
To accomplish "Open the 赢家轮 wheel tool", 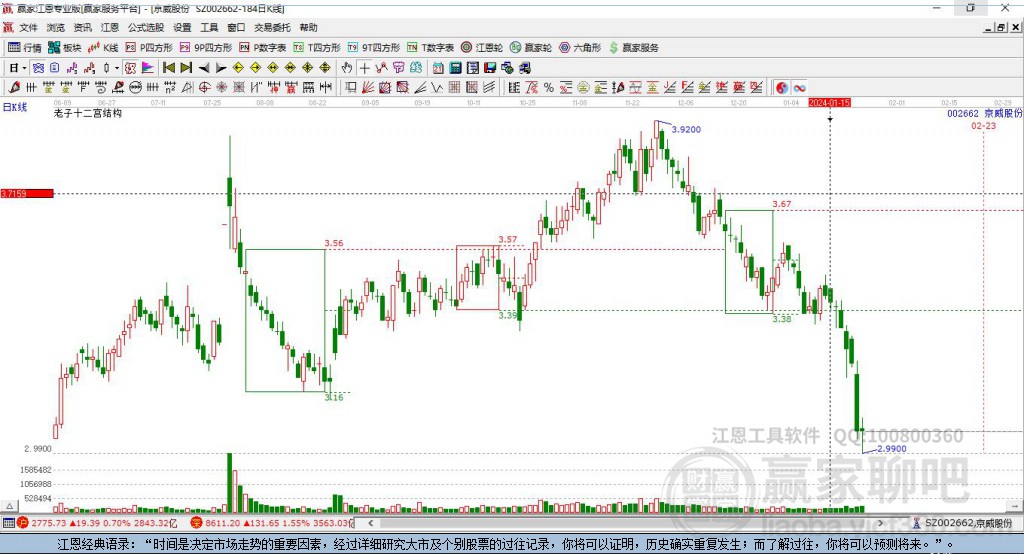I will click(530, 48).
